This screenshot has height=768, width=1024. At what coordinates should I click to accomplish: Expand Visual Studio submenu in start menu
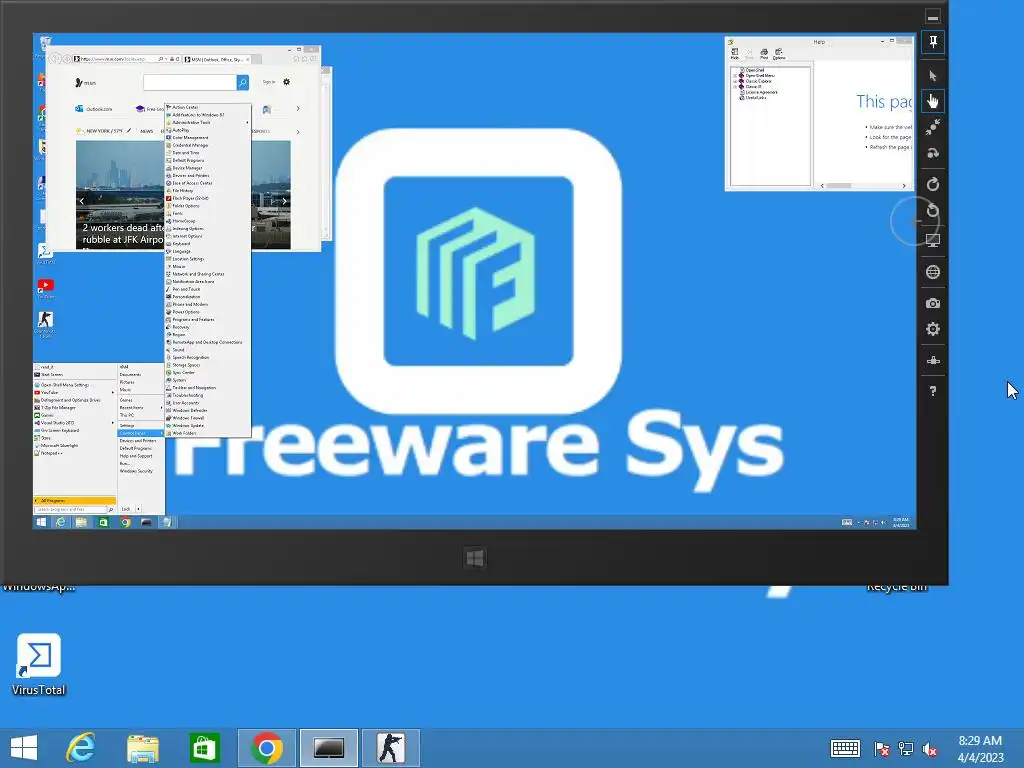point(74,423)
